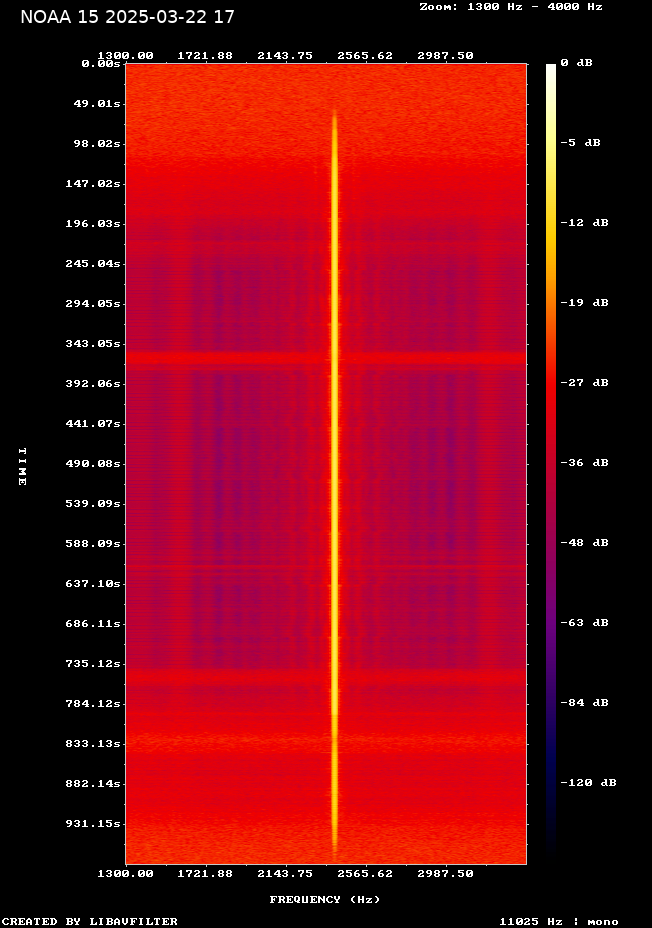Click time label '637.10s'
The height and width of the screenshot is (928, 652).
[93, 584]
